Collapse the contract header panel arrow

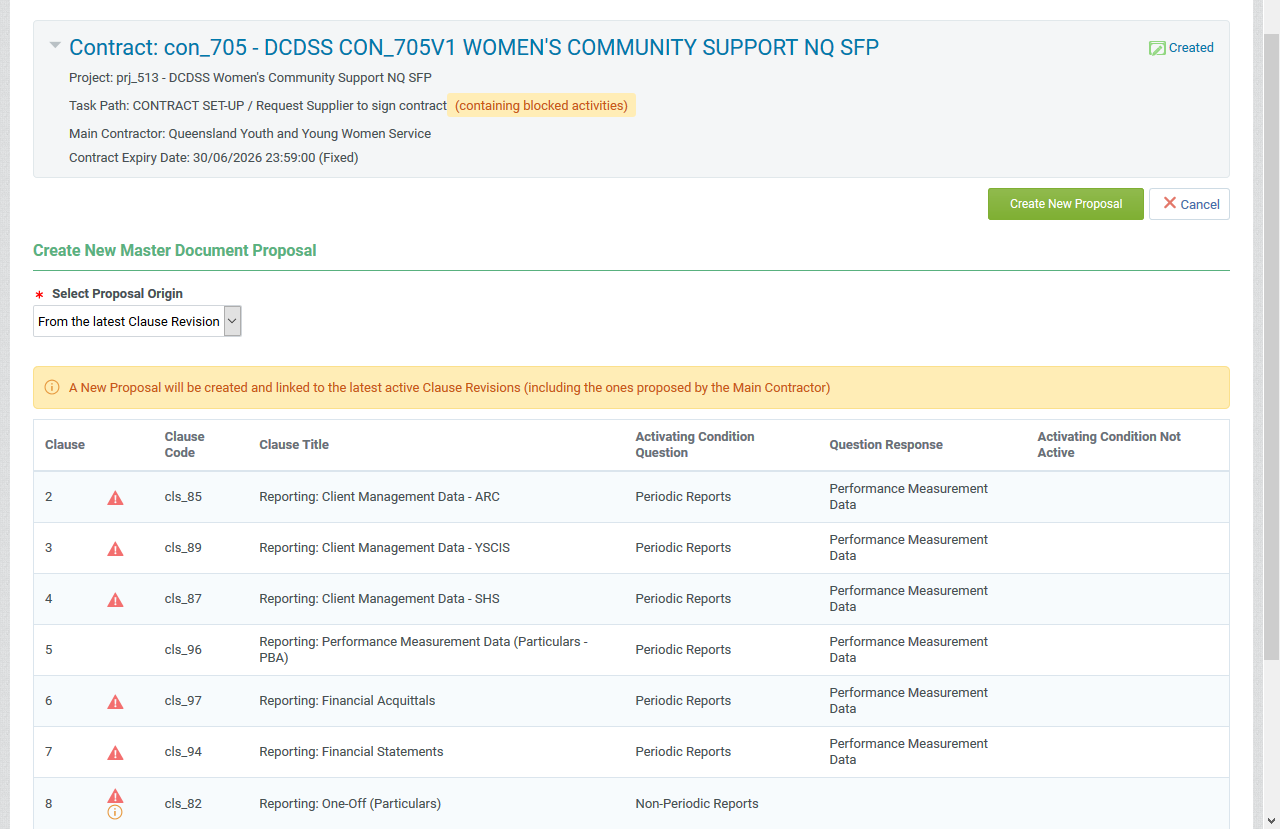pyautogui.click(x=55, y=46)
